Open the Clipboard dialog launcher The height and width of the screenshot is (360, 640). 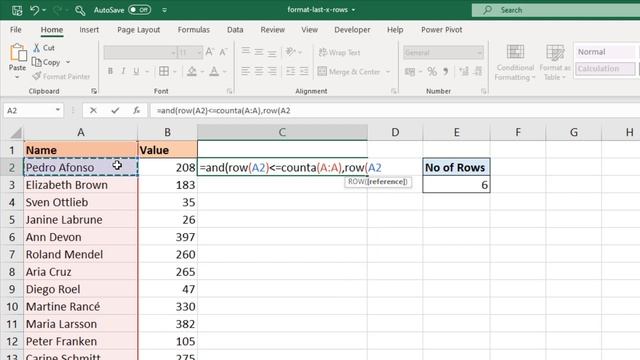click(x=94, y=91)
